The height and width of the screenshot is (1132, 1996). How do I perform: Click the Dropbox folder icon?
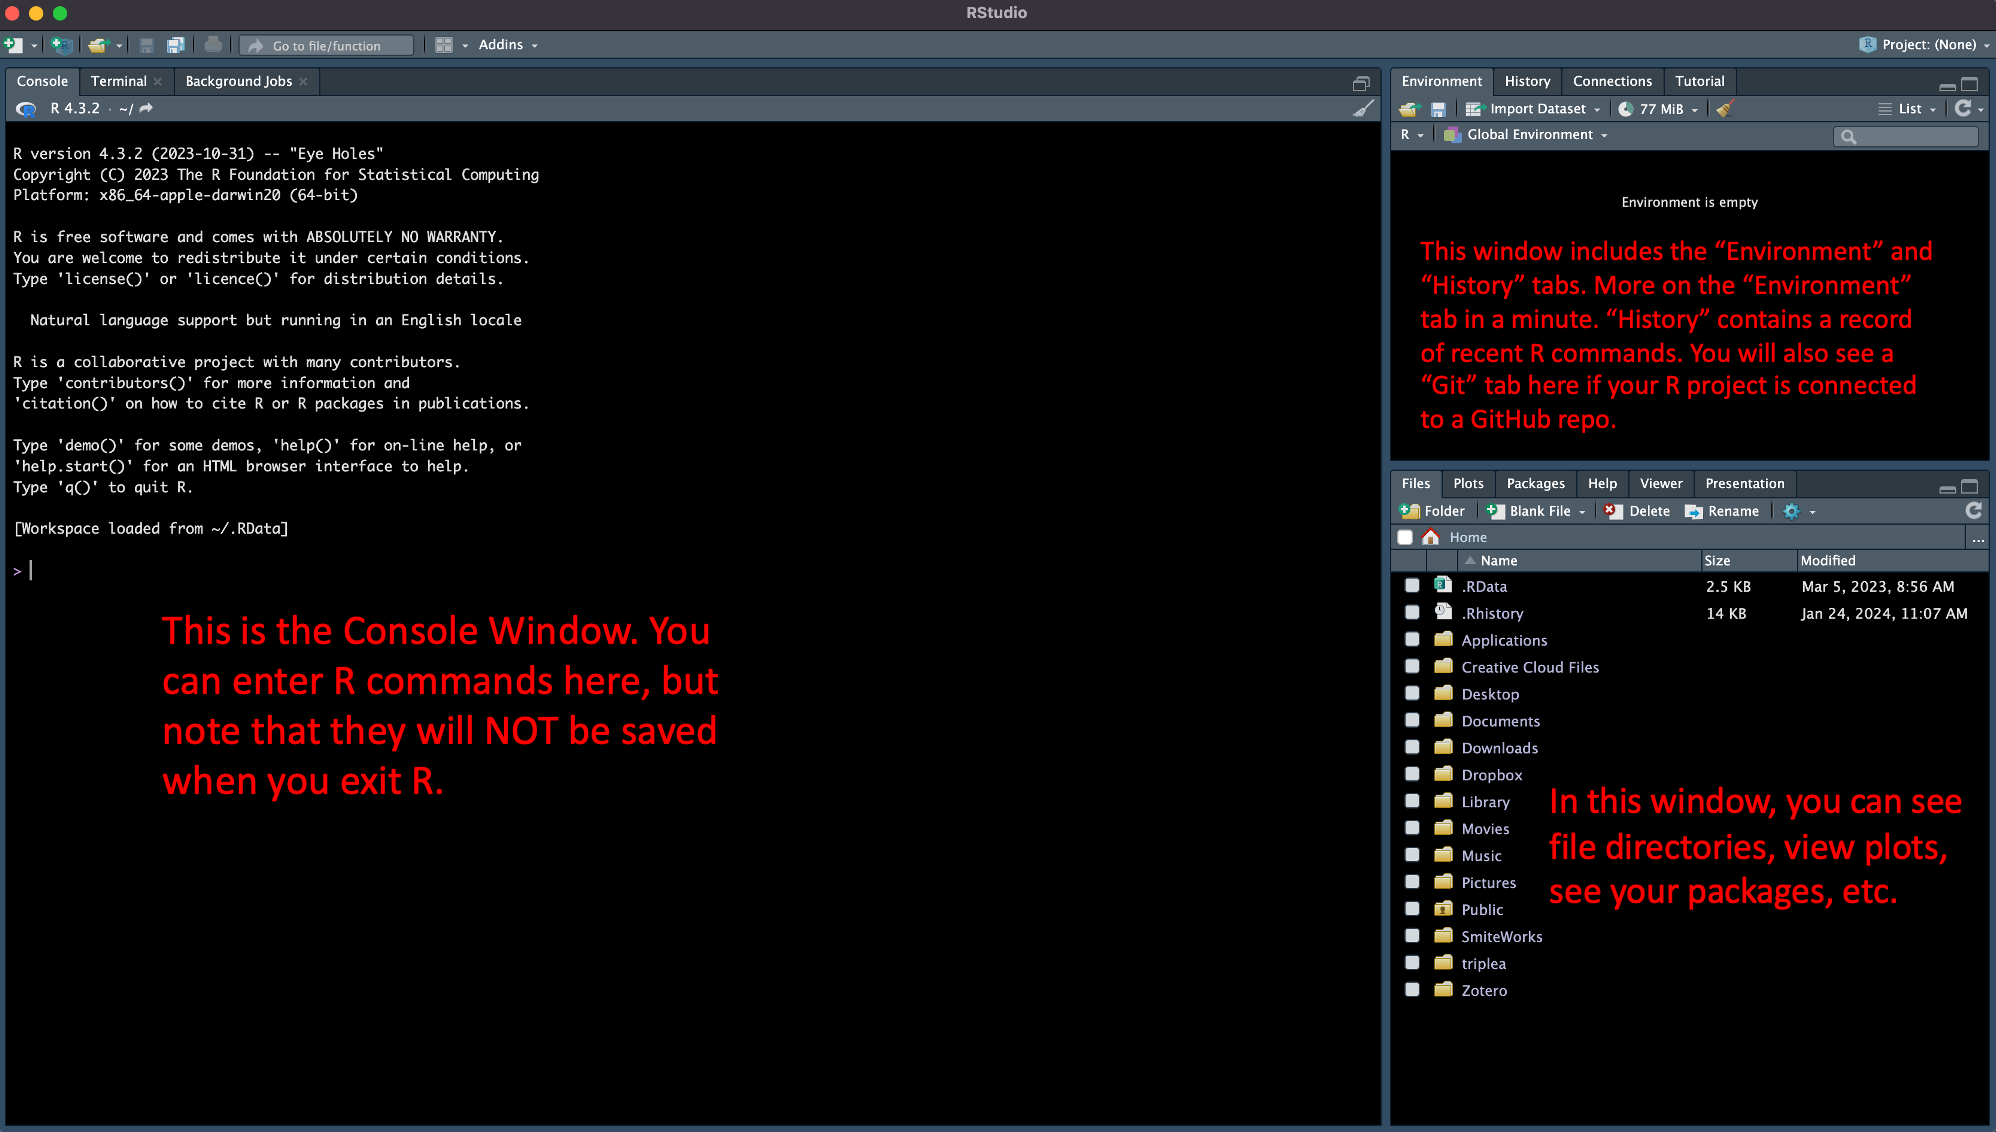pyautogui.click(x=1443, y=774)
